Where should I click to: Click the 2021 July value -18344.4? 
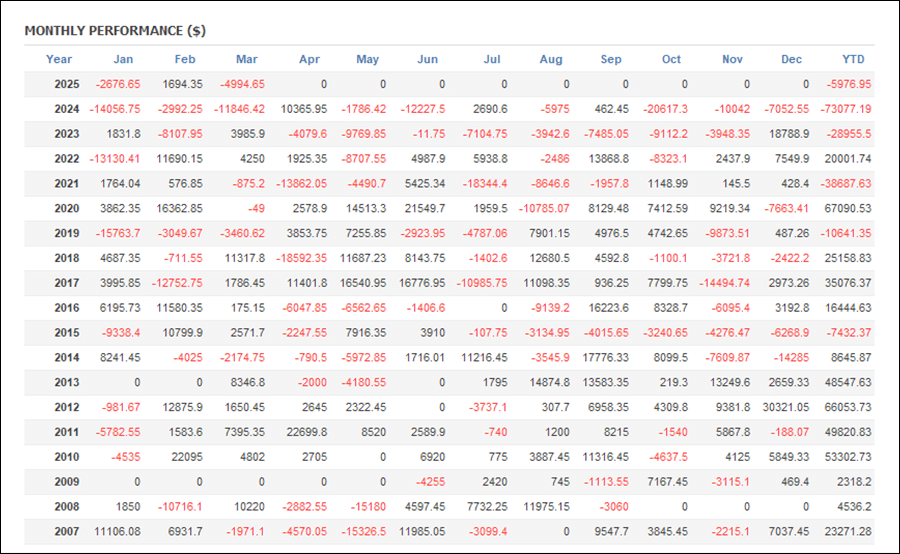[x=485, y=184]
